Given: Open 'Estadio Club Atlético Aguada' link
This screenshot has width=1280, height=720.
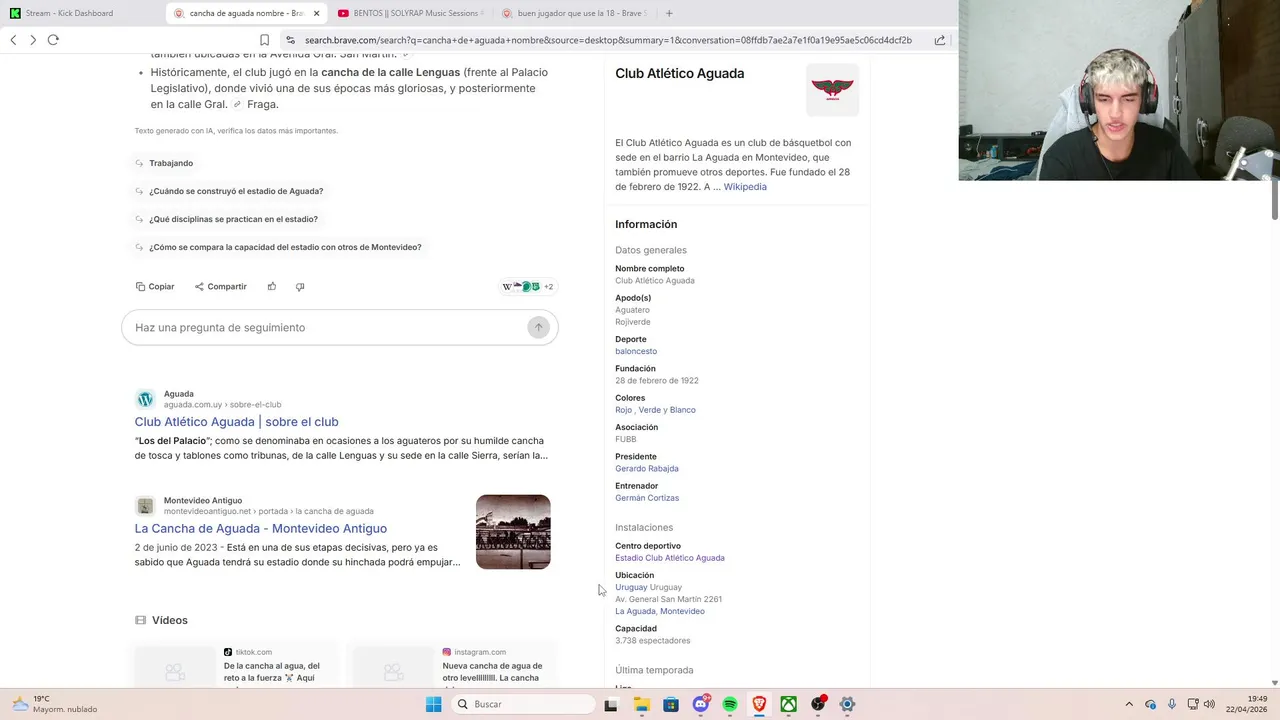Looking at the screenshot, I should [x=670, y=558].
